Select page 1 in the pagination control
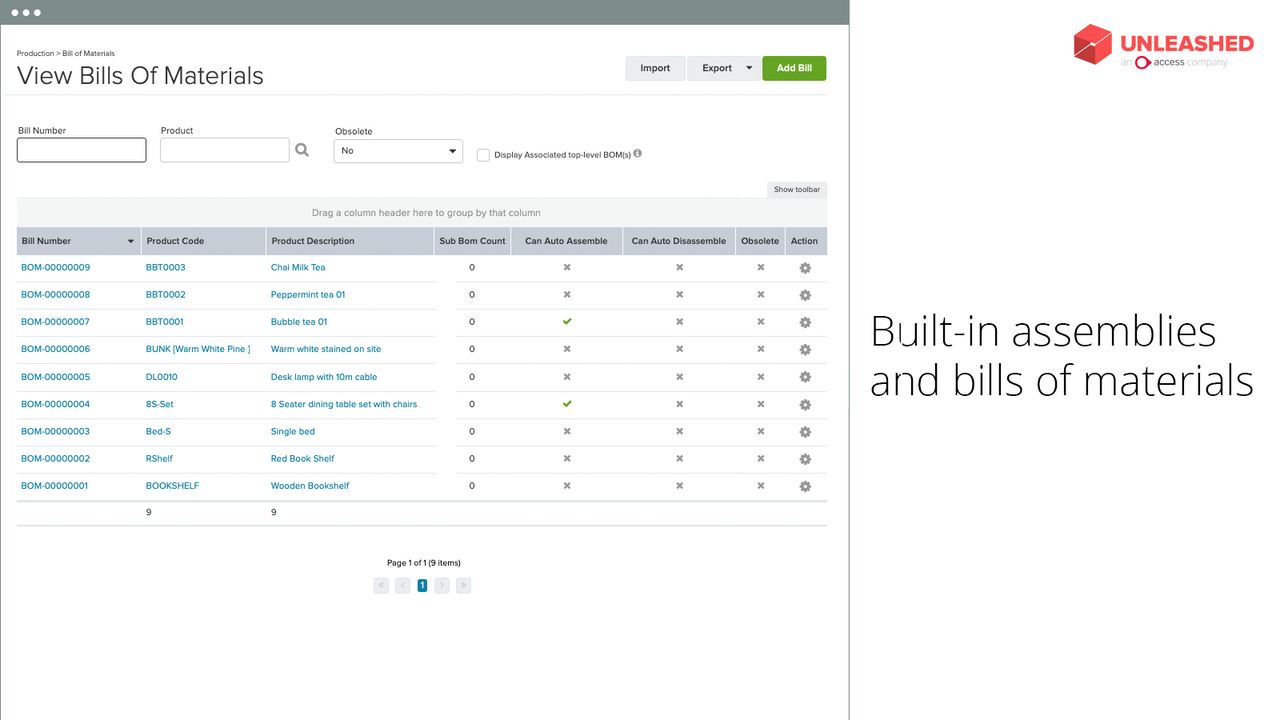This screenshot has height=720, width=1280. click(422, 585)
